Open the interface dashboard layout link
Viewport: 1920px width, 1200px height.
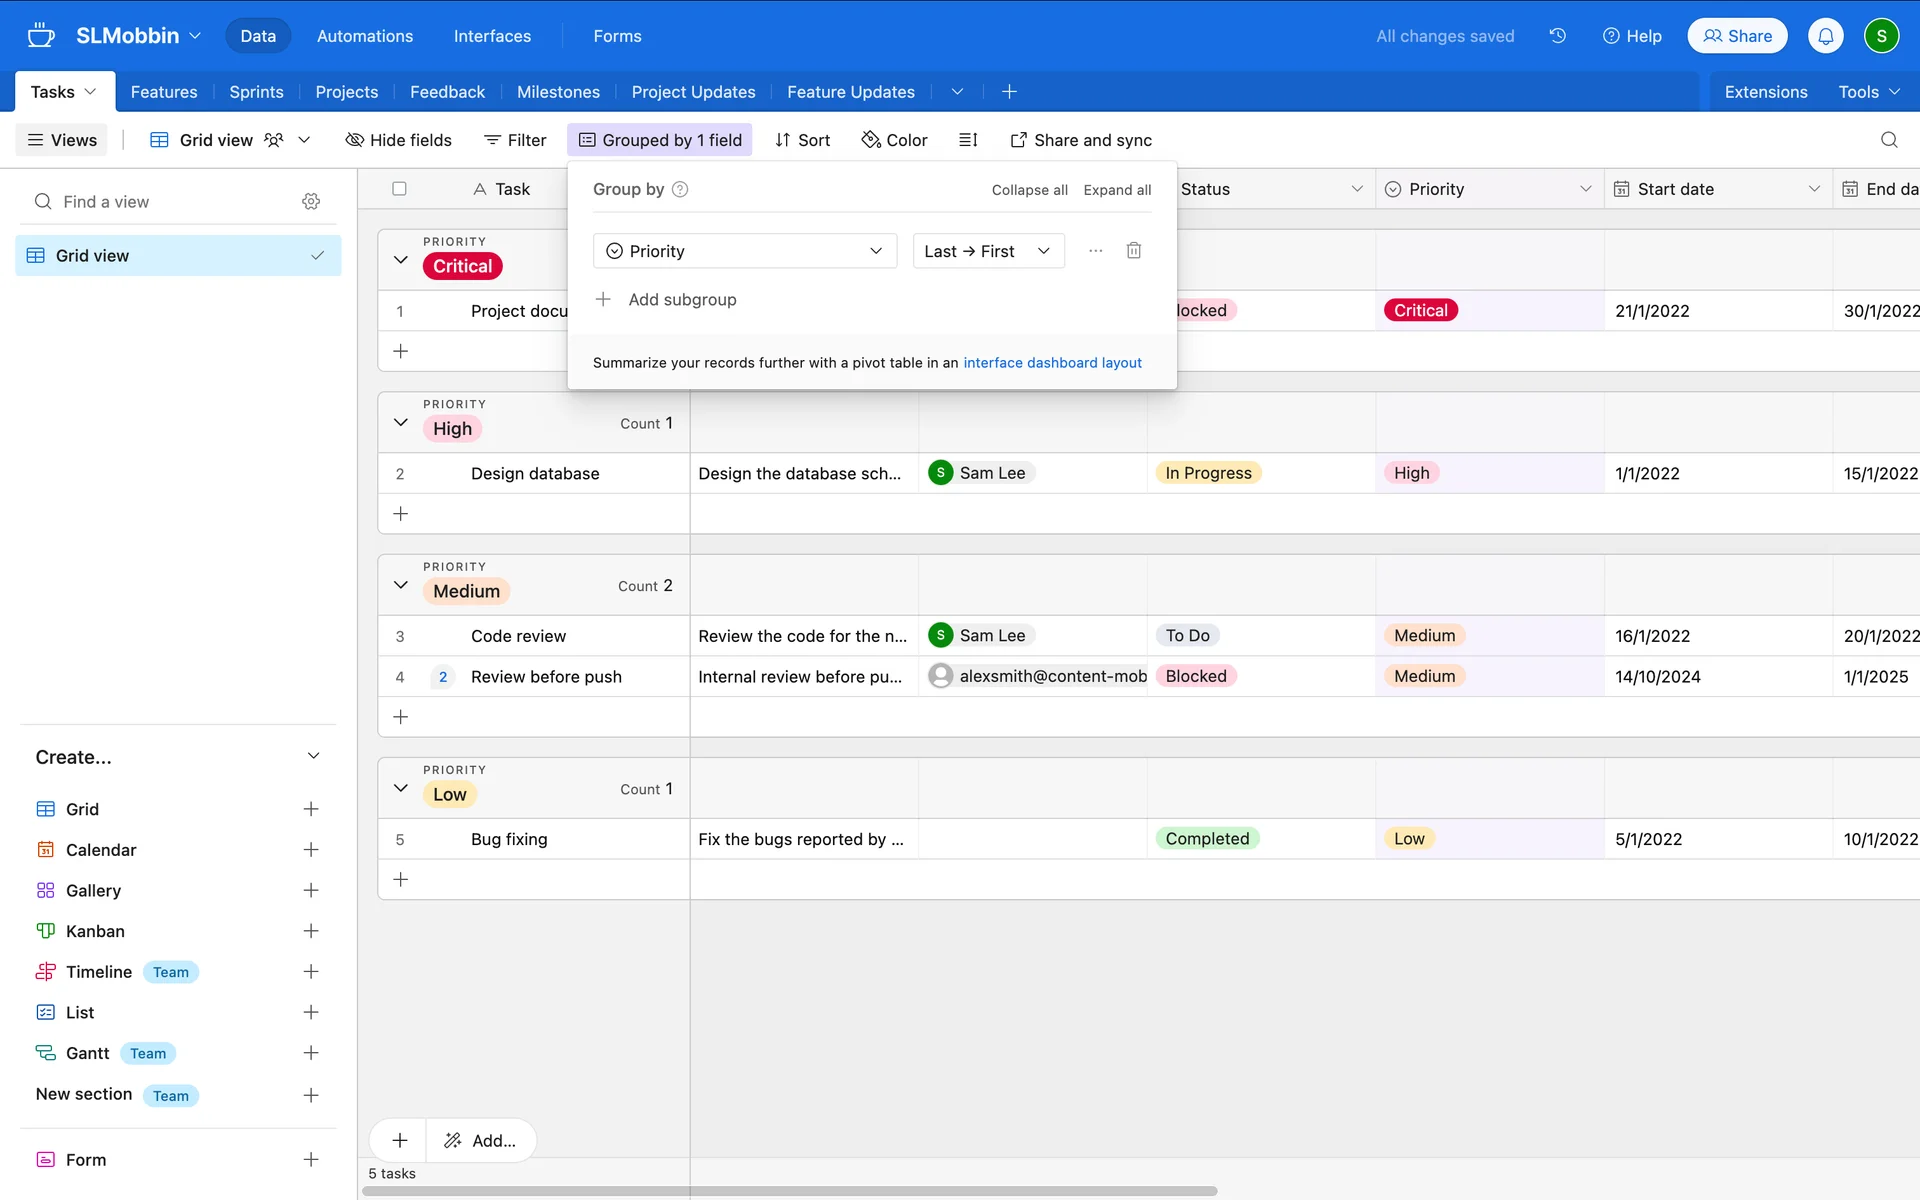(1052, 363)
